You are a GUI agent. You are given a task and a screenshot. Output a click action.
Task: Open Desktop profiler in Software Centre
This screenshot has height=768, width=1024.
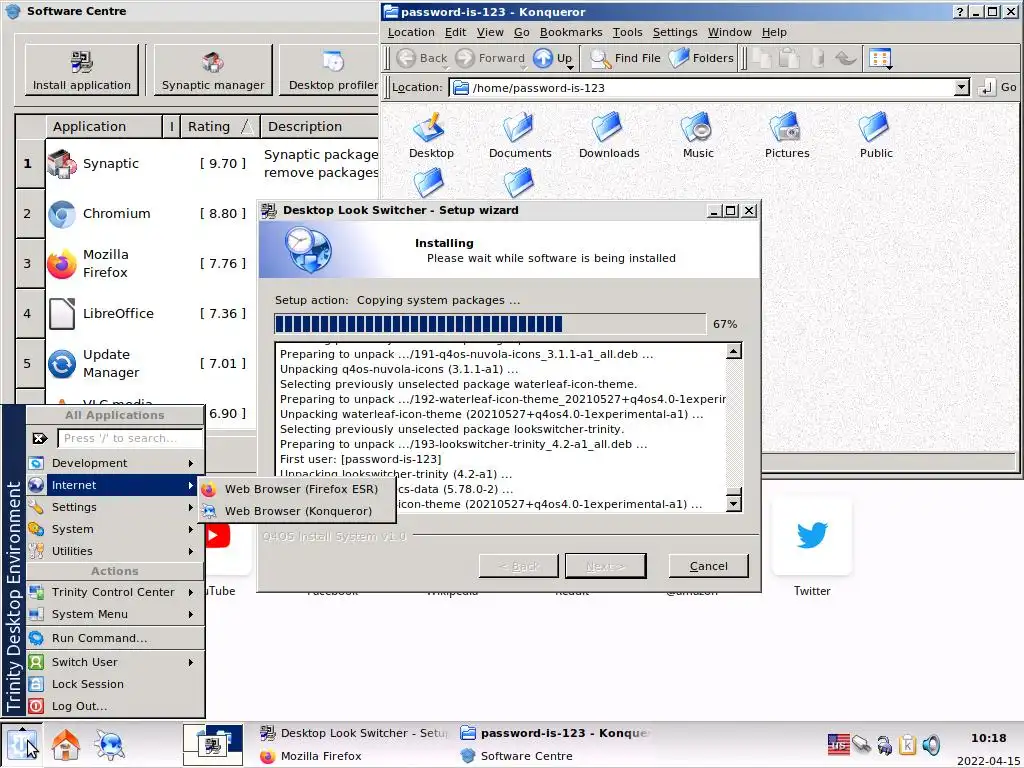(330, 70)
